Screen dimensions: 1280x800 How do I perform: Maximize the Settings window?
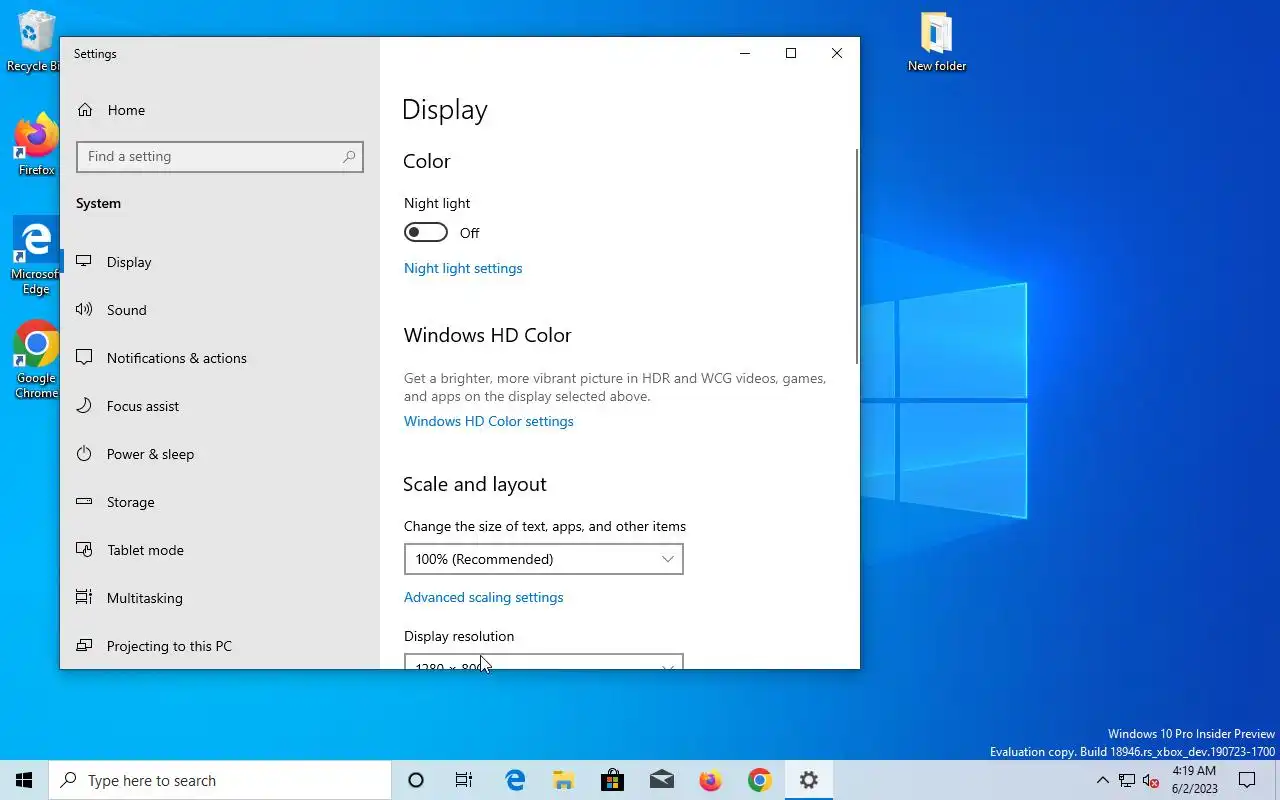click(791, 53)
